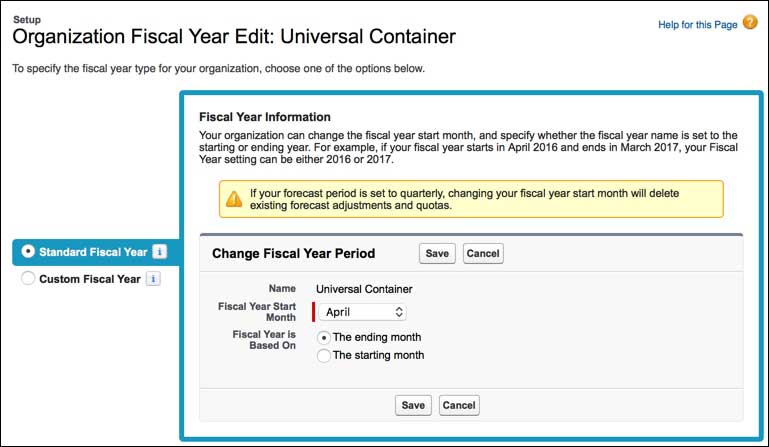
Task: Choose the ending month radio option
Action: pos(323,338)
